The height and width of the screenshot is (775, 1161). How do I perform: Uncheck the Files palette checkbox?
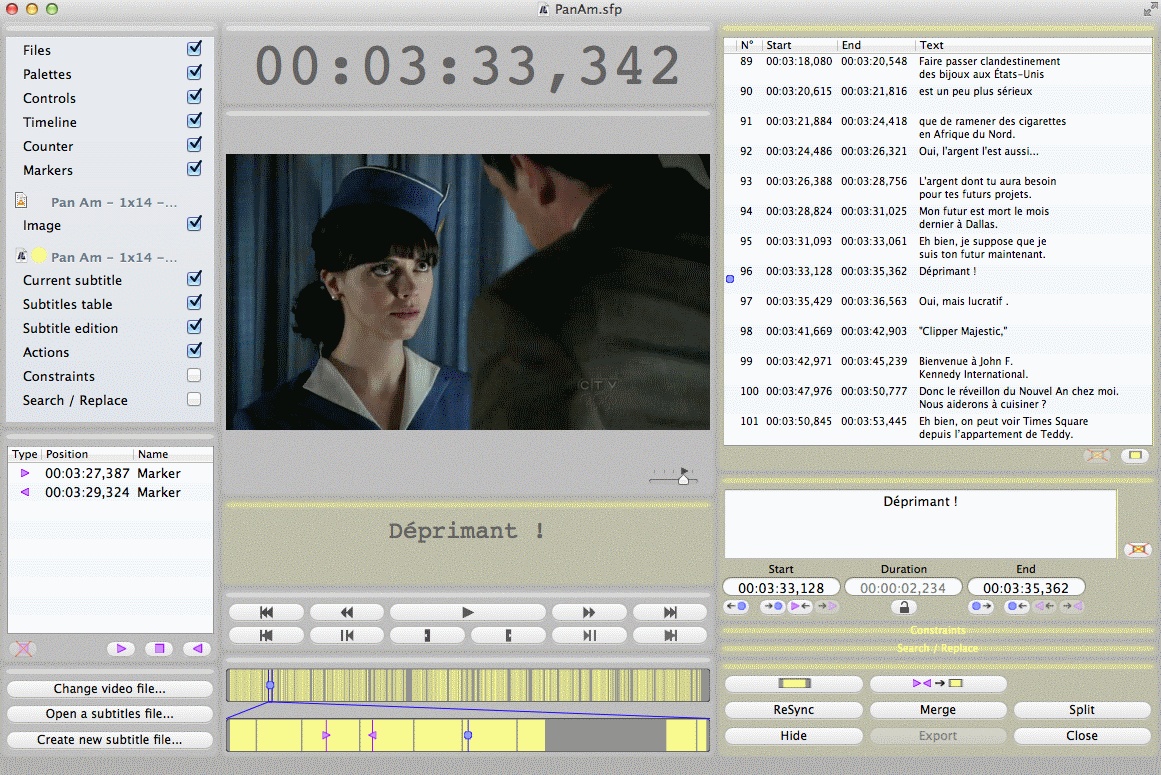[194, 48]
